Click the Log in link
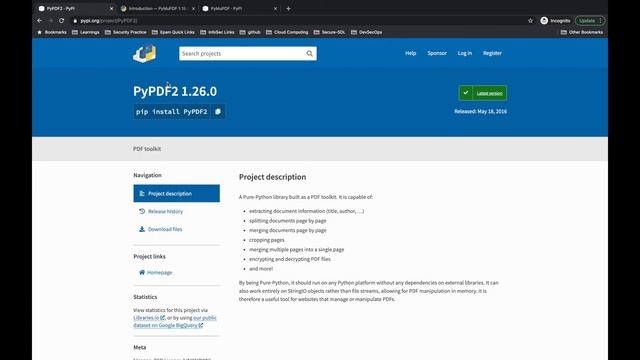The width and height of the screenshot is (640, 360). [x=464, y=53]
